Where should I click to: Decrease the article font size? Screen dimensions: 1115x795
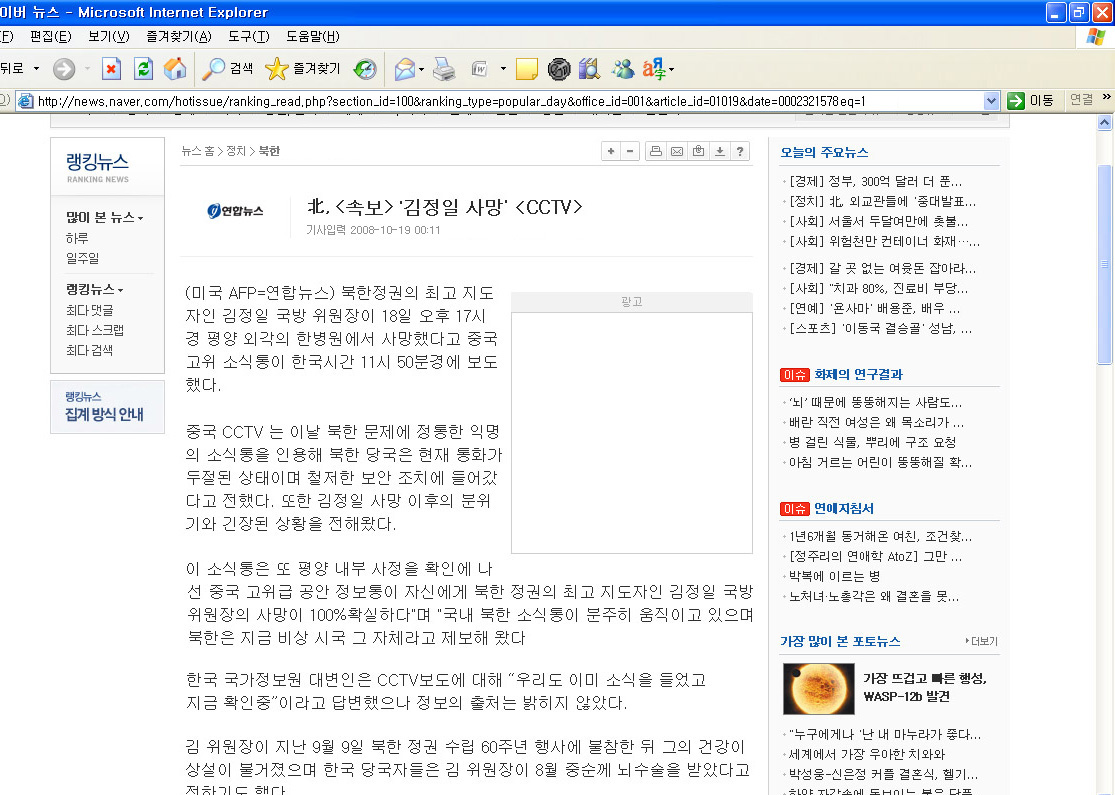tap(630, 150)
